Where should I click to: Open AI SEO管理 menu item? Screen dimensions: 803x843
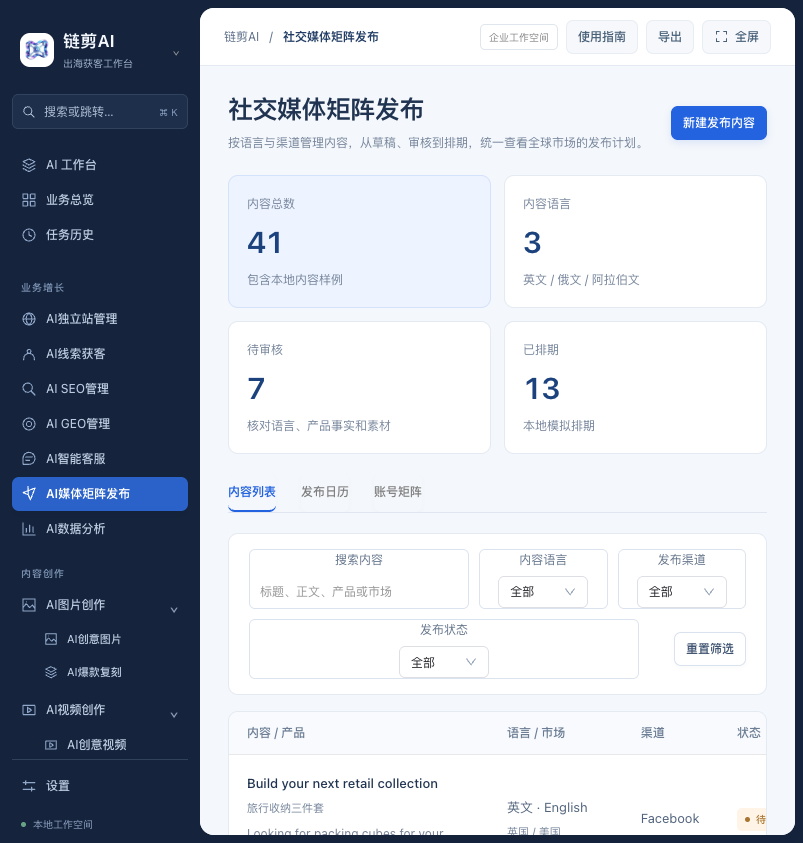pyautogui.click(x=100, y=389)
